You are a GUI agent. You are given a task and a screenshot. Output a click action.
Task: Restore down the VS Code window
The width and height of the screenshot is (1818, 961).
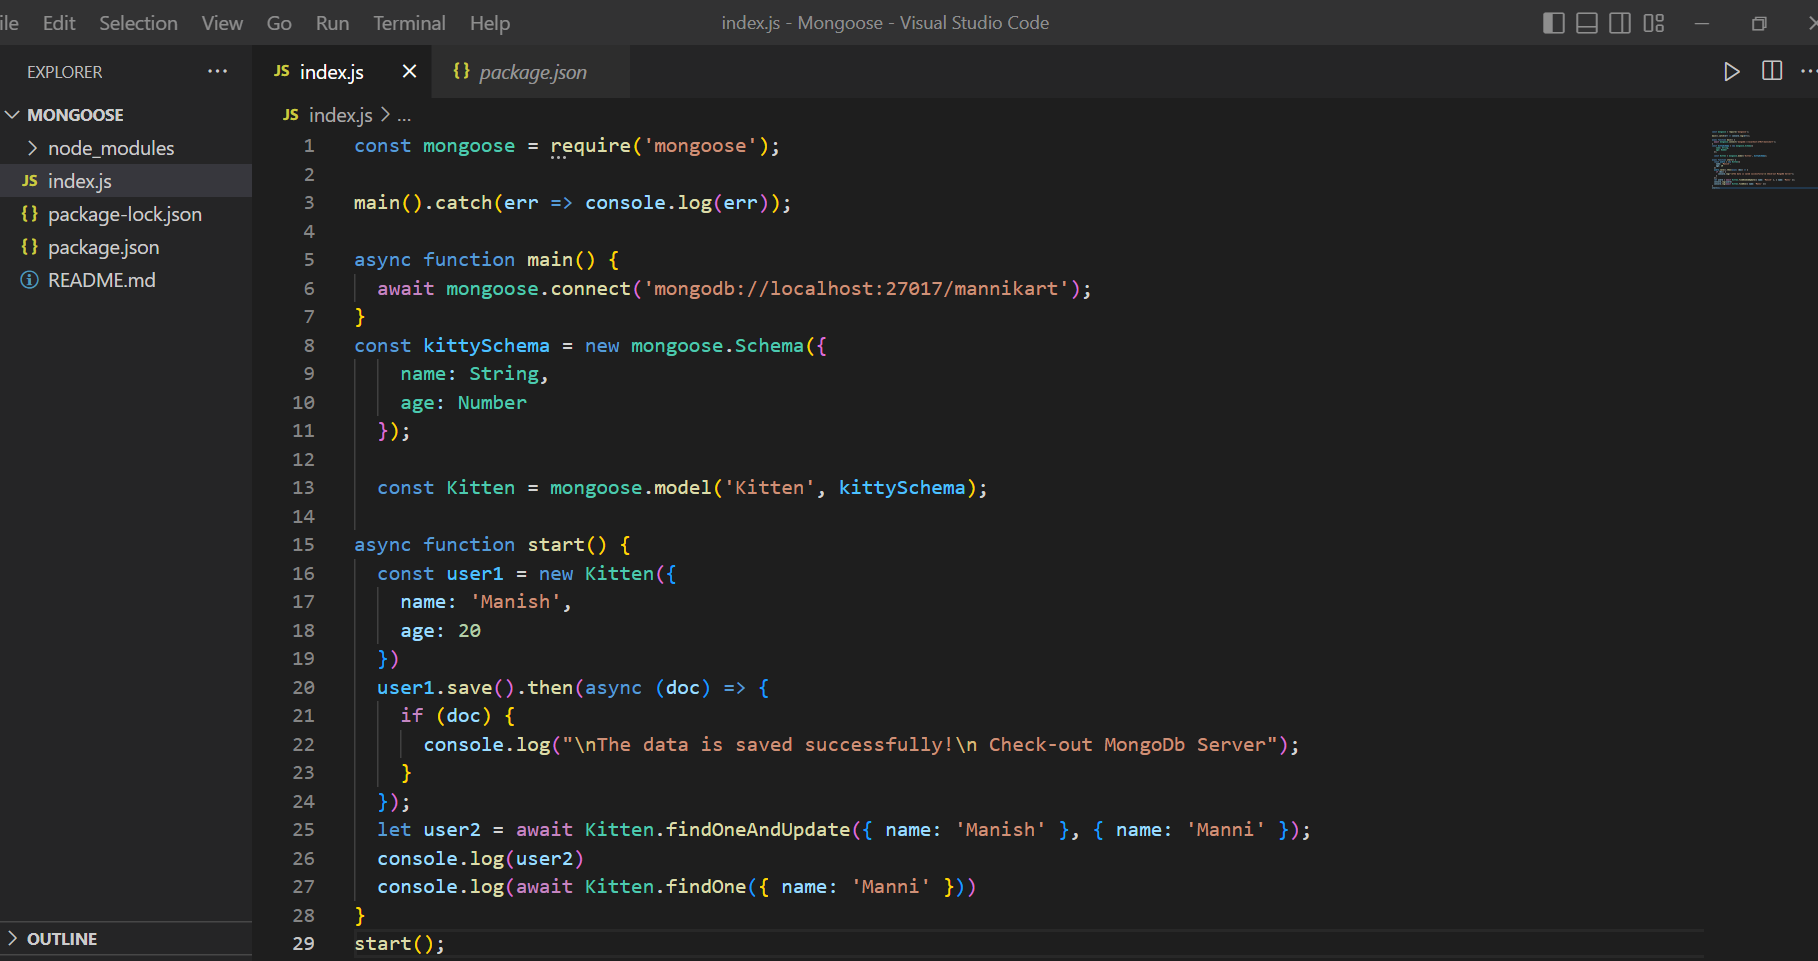1759,23
